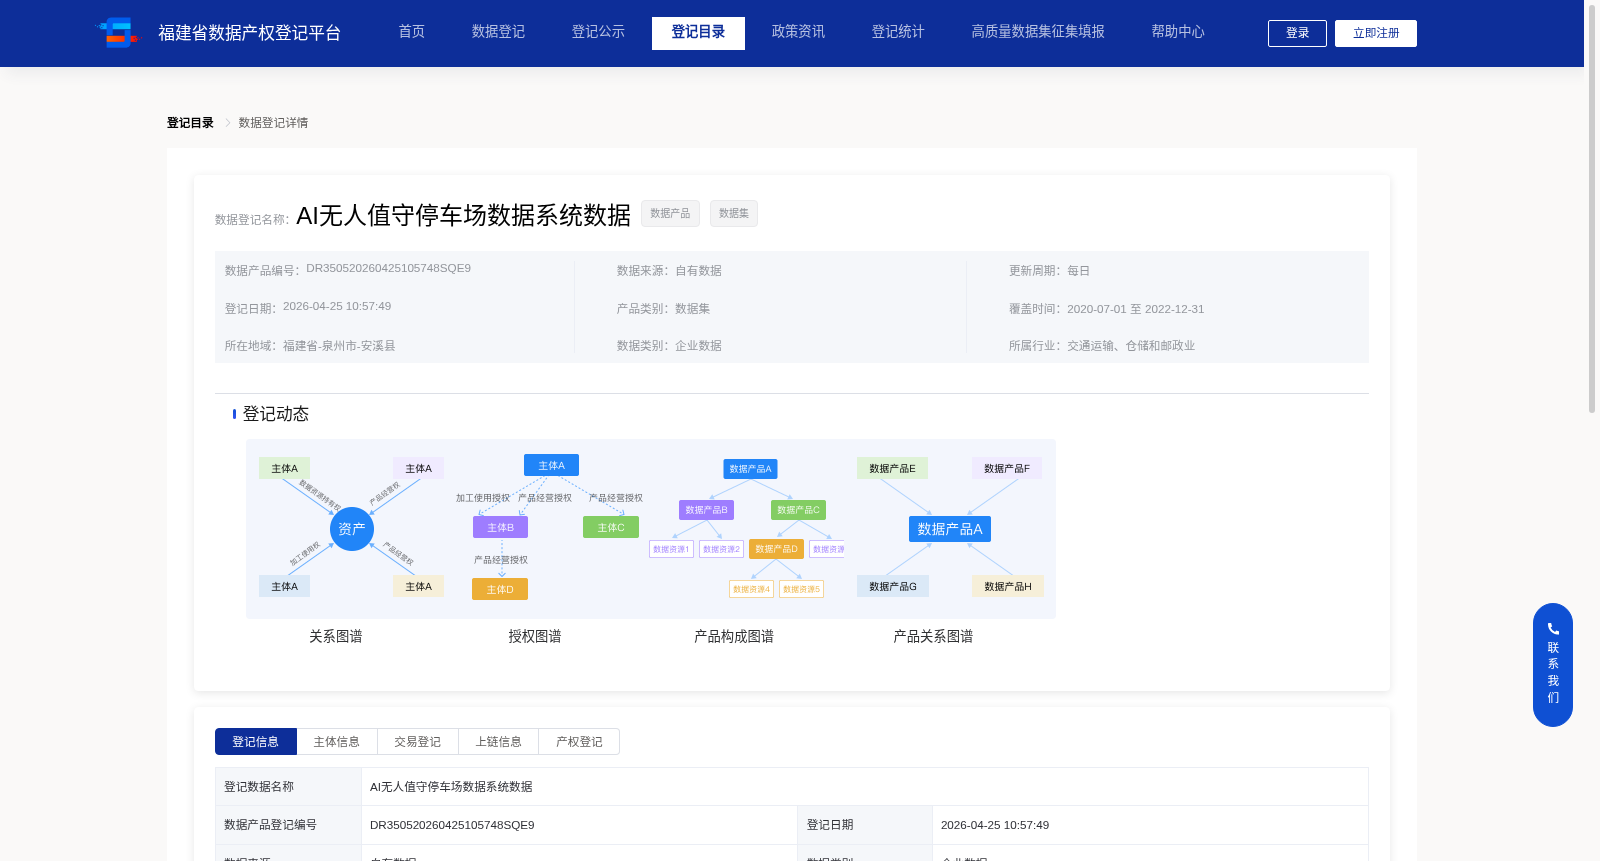Switch to the 主体信息 tab

point(337,741)
